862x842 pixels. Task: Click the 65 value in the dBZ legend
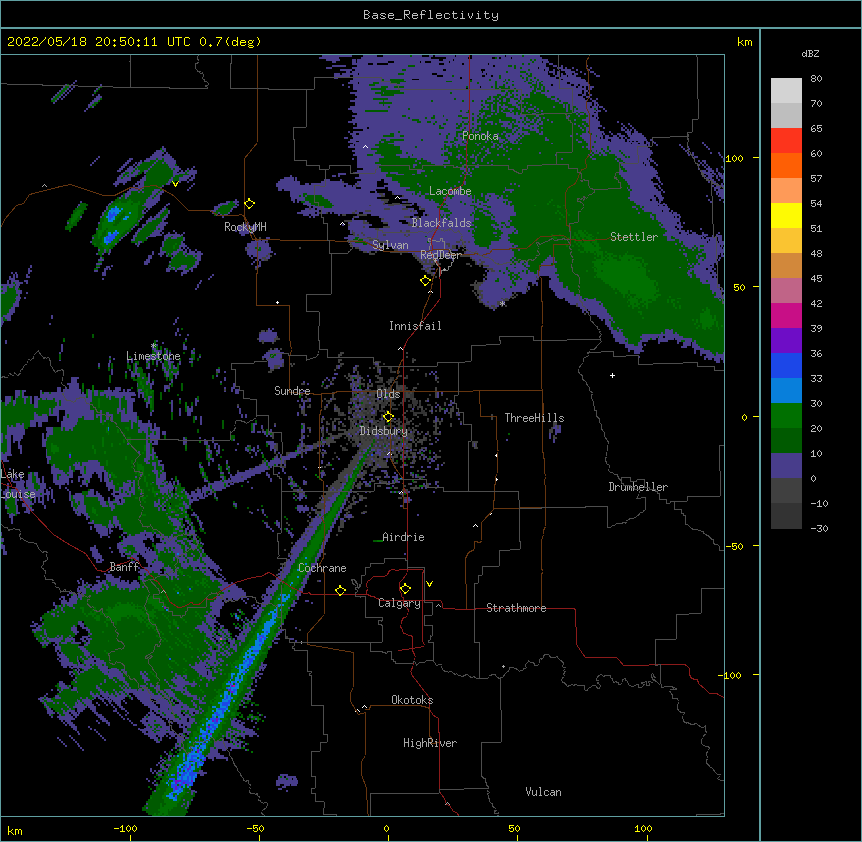coord(816,129)
